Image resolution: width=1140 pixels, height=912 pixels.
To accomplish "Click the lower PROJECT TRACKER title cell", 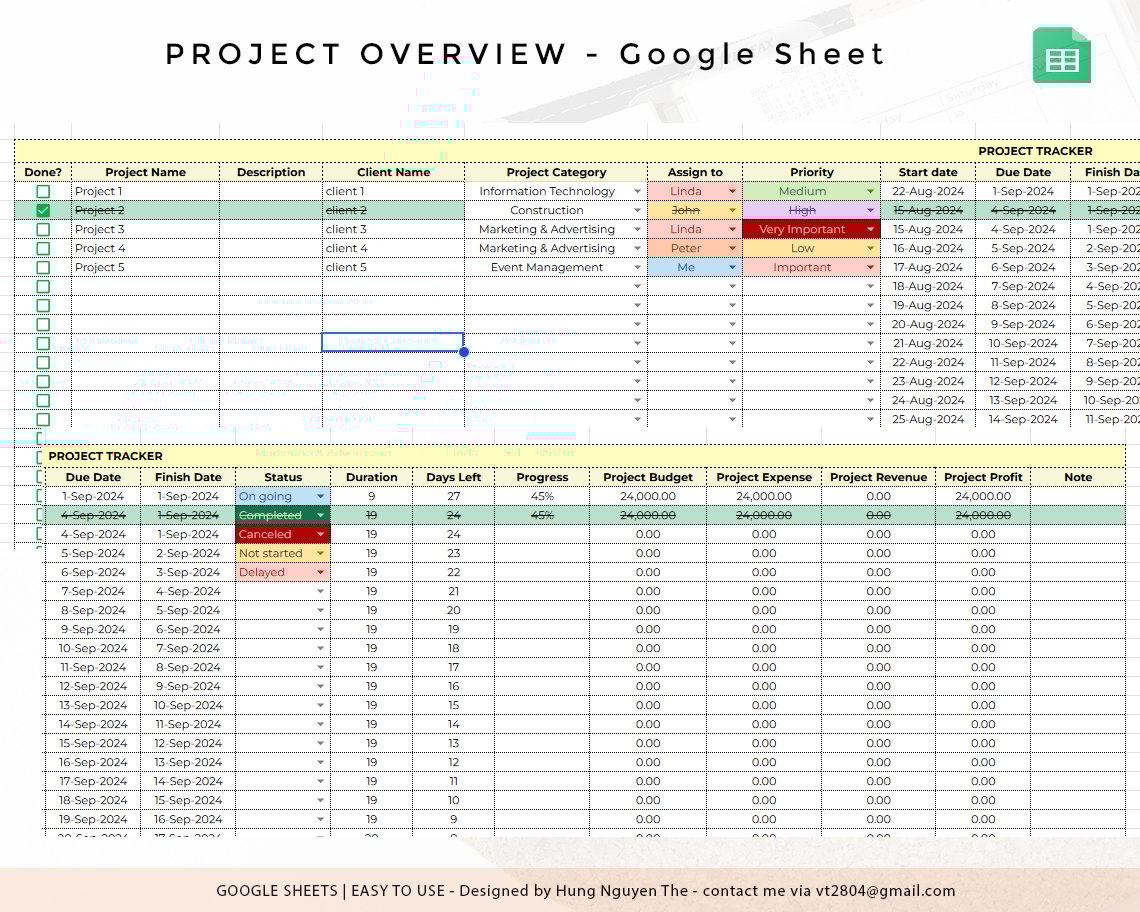I will click(584, 456).
